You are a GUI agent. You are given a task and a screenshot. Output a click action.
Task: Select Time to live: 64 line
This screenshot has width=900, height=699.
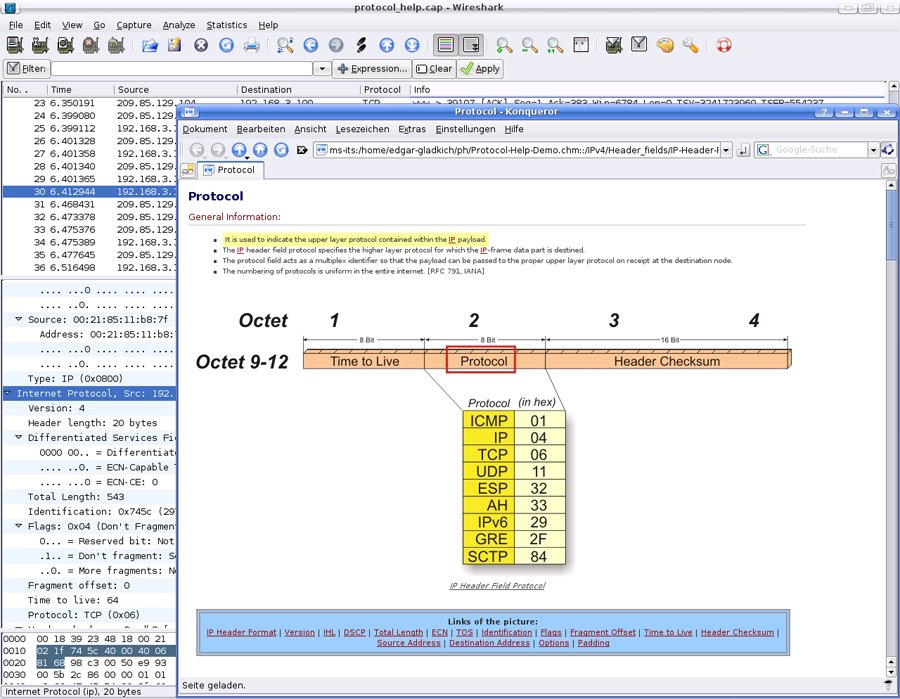[73, 600]
